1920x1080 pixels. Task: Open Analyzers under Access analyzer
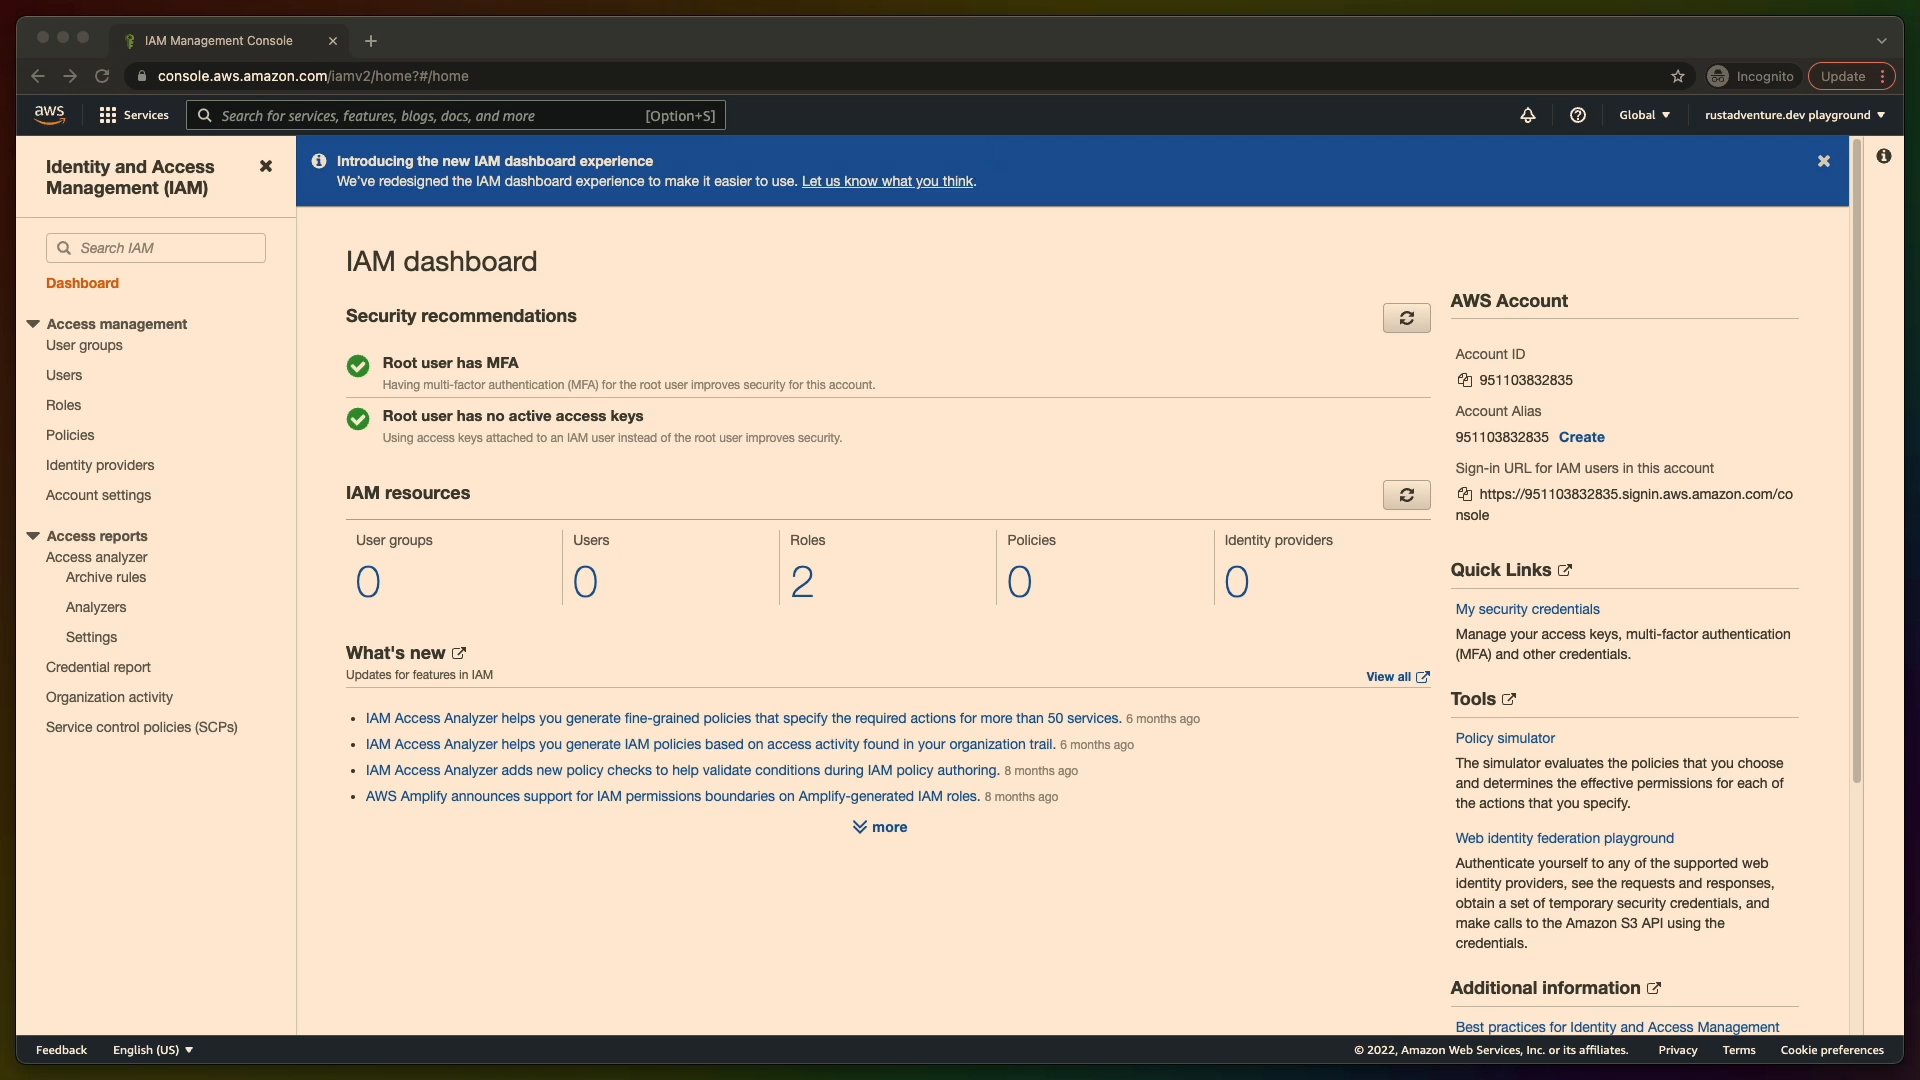[96, 607]
